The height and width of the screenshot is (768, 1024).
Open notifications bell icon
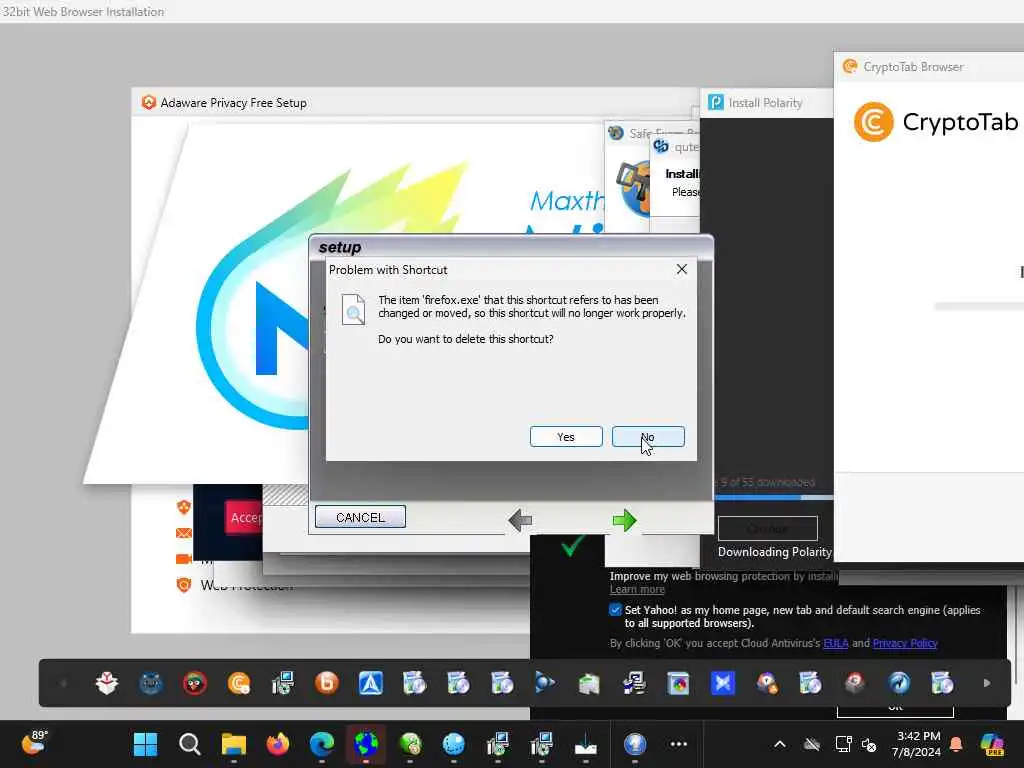coord(956,744)
